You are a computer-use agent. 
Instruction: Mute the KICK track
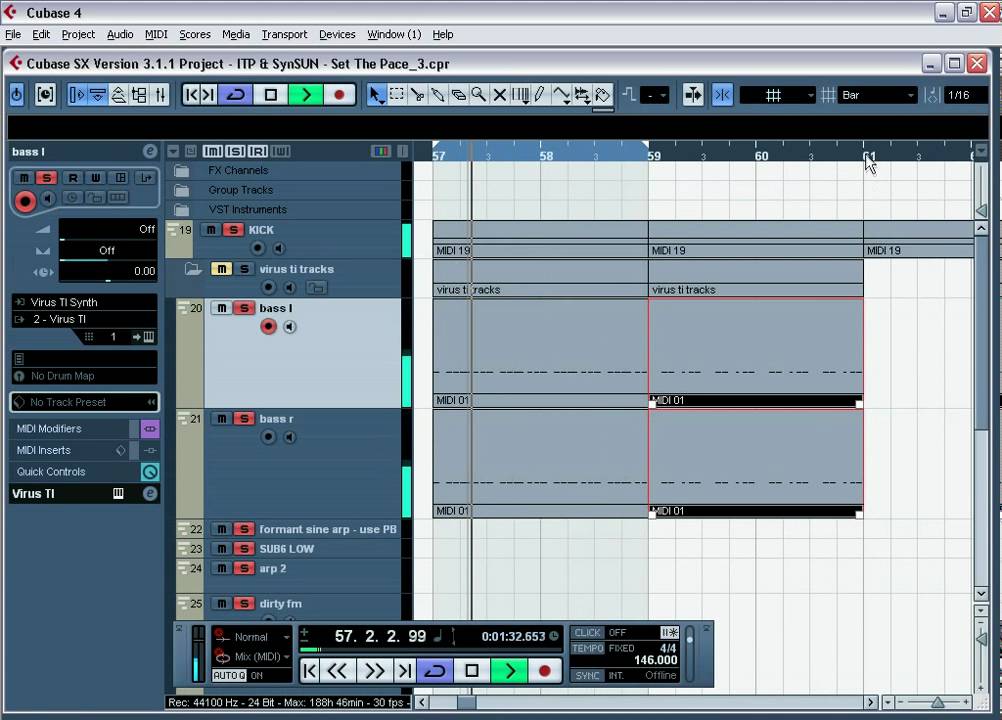point(211,230)
